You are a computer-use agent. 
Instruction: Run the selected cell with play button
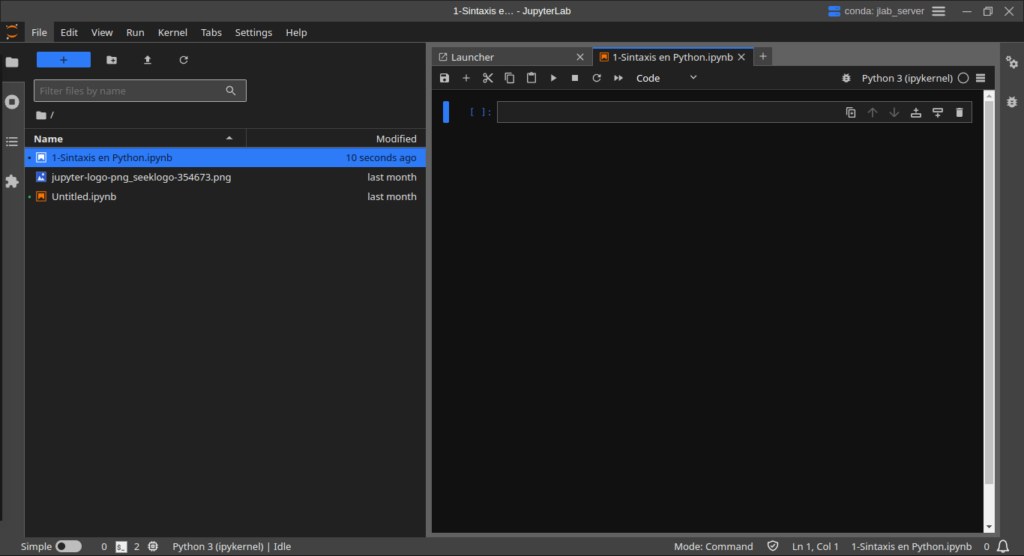553,78
